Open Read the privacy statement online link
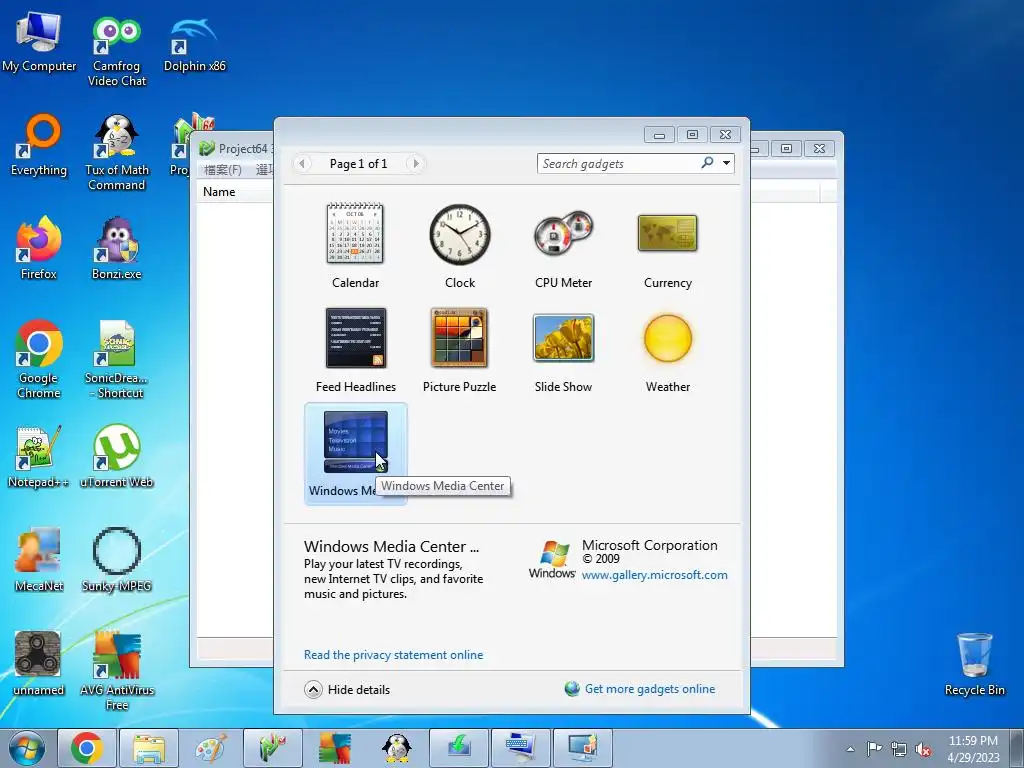 [393, 655]
